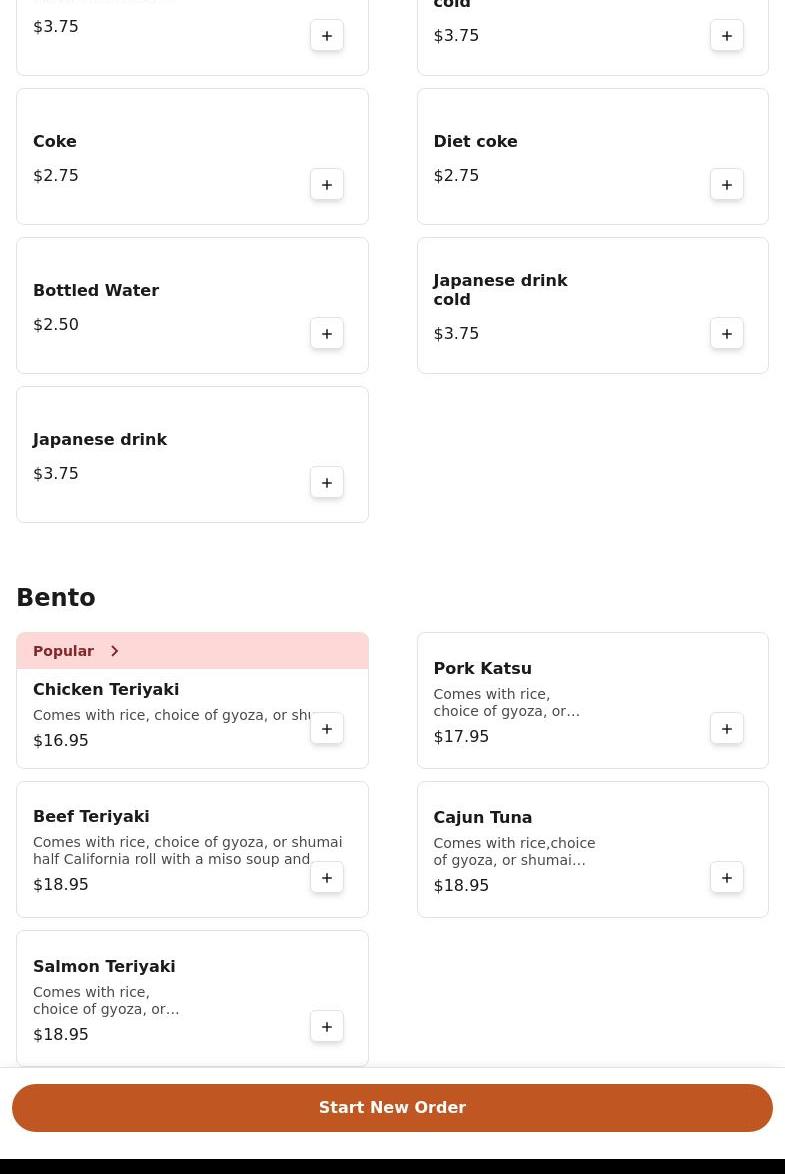The image size is (785, 1174).
Task: Add Chicken Teriyaki bento to order
Action: [327, 729]
